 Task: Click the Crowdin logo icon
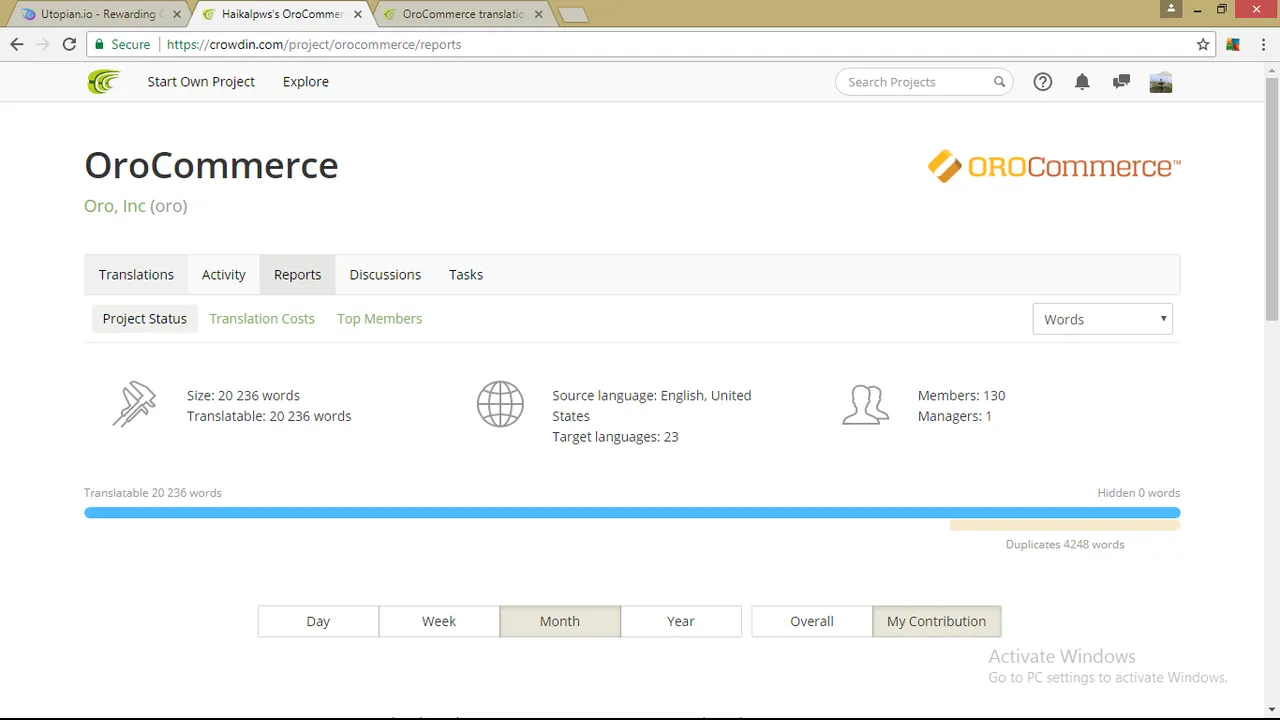click(103, 82)
